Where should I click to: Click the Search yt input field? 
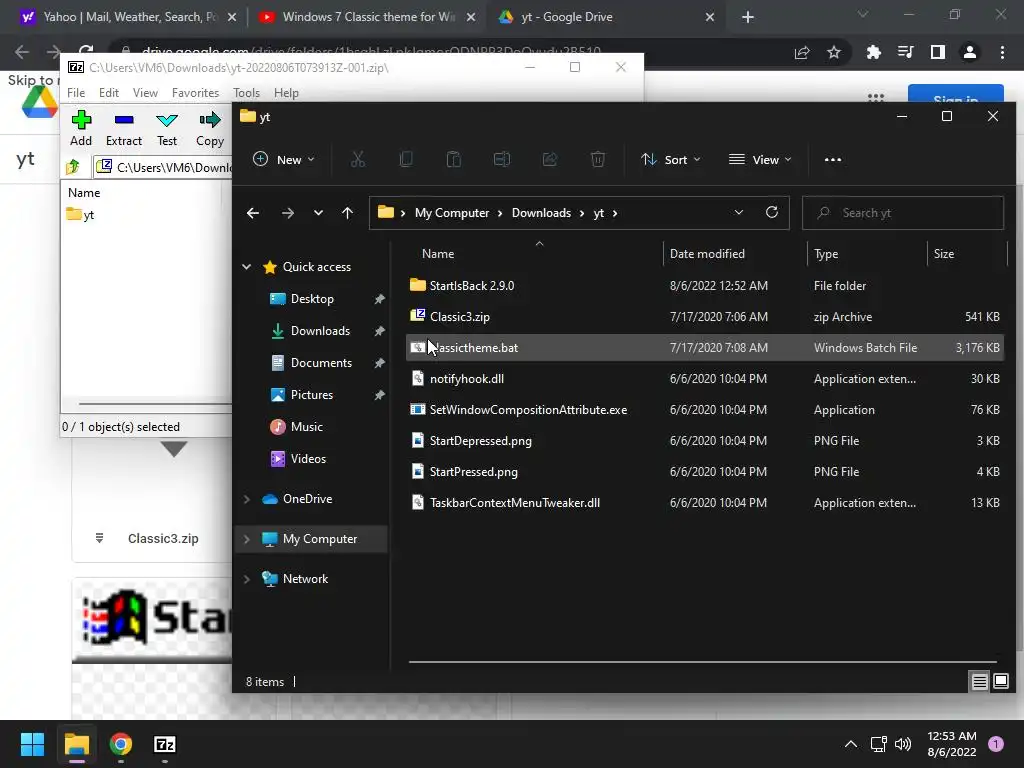(903, 213)
